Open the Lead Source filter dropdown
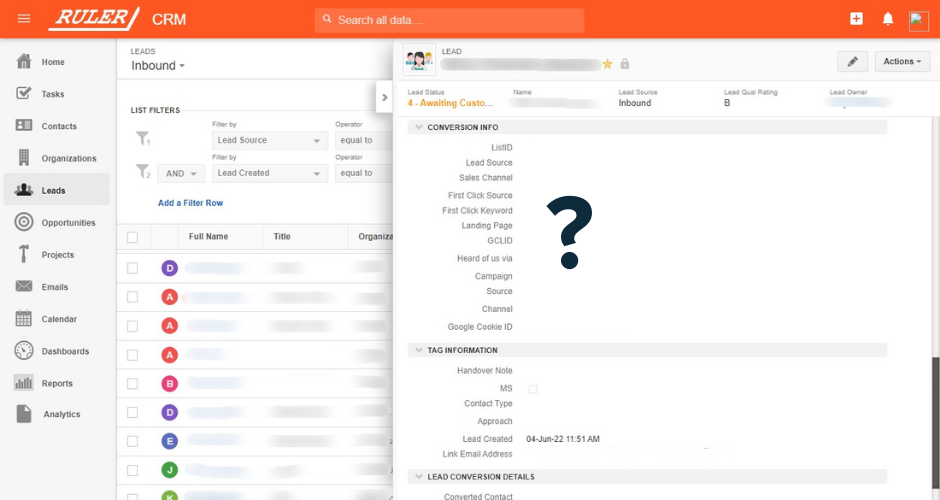 tap(269, 140)
